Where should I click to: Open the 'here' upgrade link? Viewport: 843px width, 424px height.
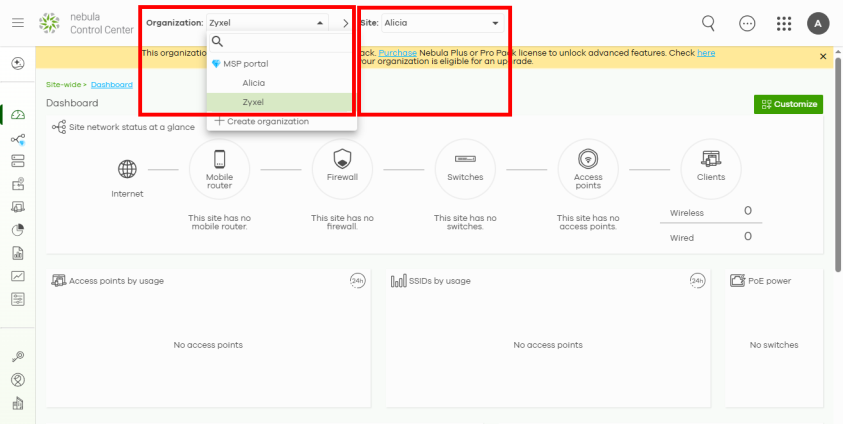(706, 53)
